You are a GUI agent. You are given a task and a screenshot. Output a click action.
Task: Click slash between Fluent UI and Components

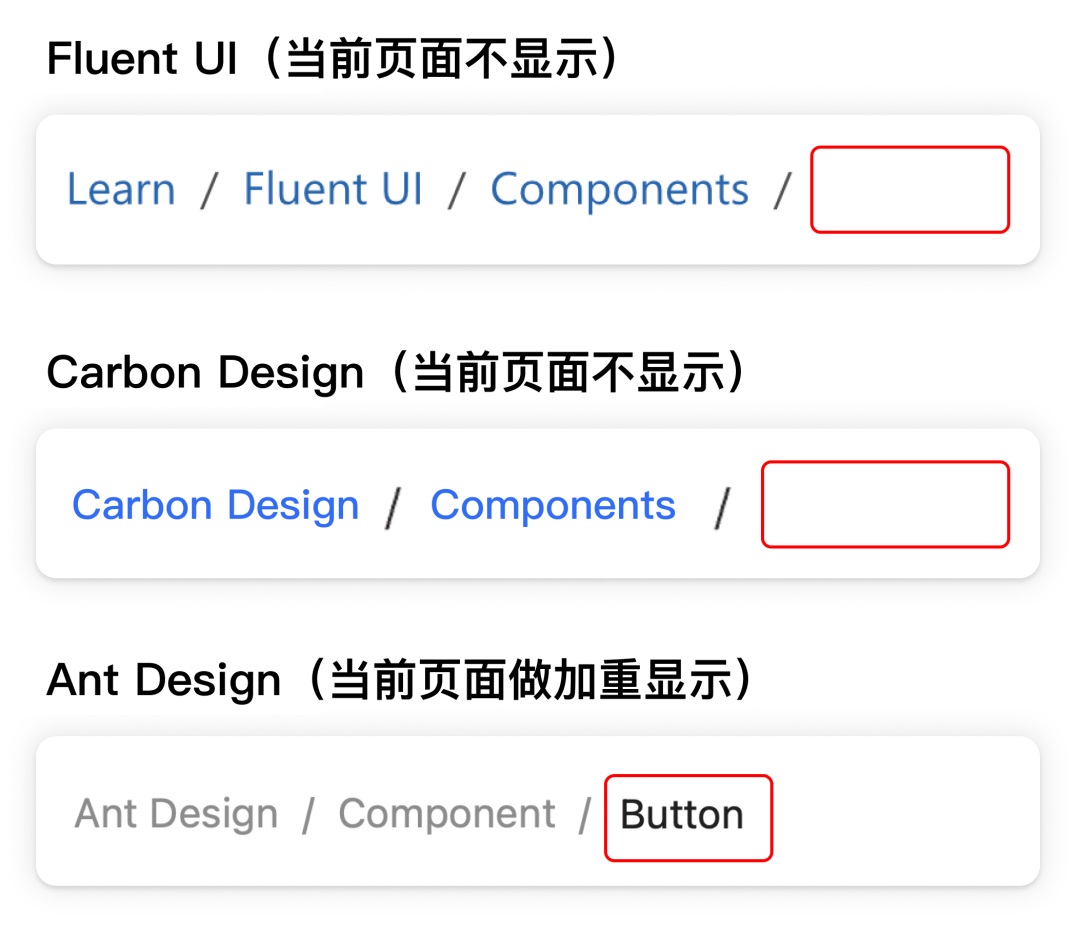pos(457,190)
